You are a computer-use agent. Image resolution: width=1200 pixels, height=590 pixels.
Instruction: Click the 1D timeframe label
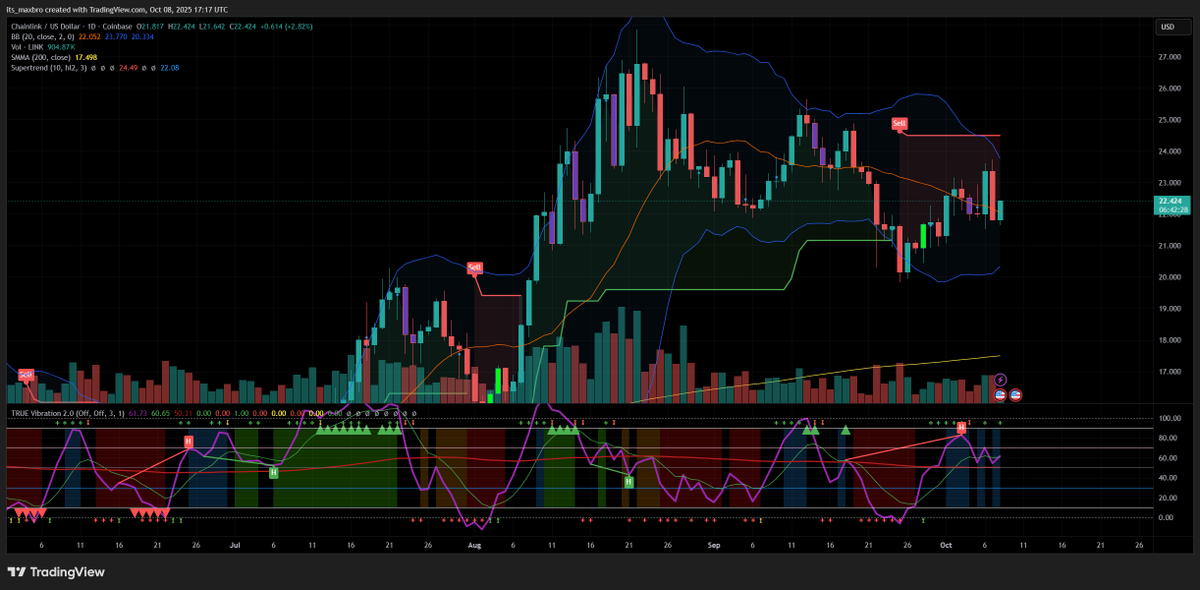coord(92,26)
